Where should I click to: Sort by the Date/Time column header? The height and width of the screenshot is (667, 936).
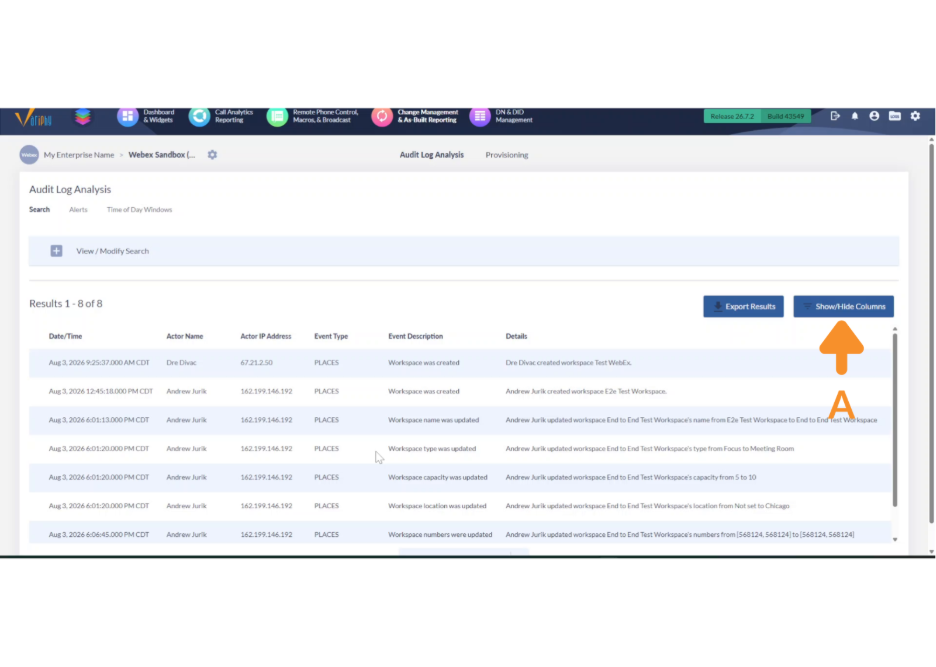[66, 336]
